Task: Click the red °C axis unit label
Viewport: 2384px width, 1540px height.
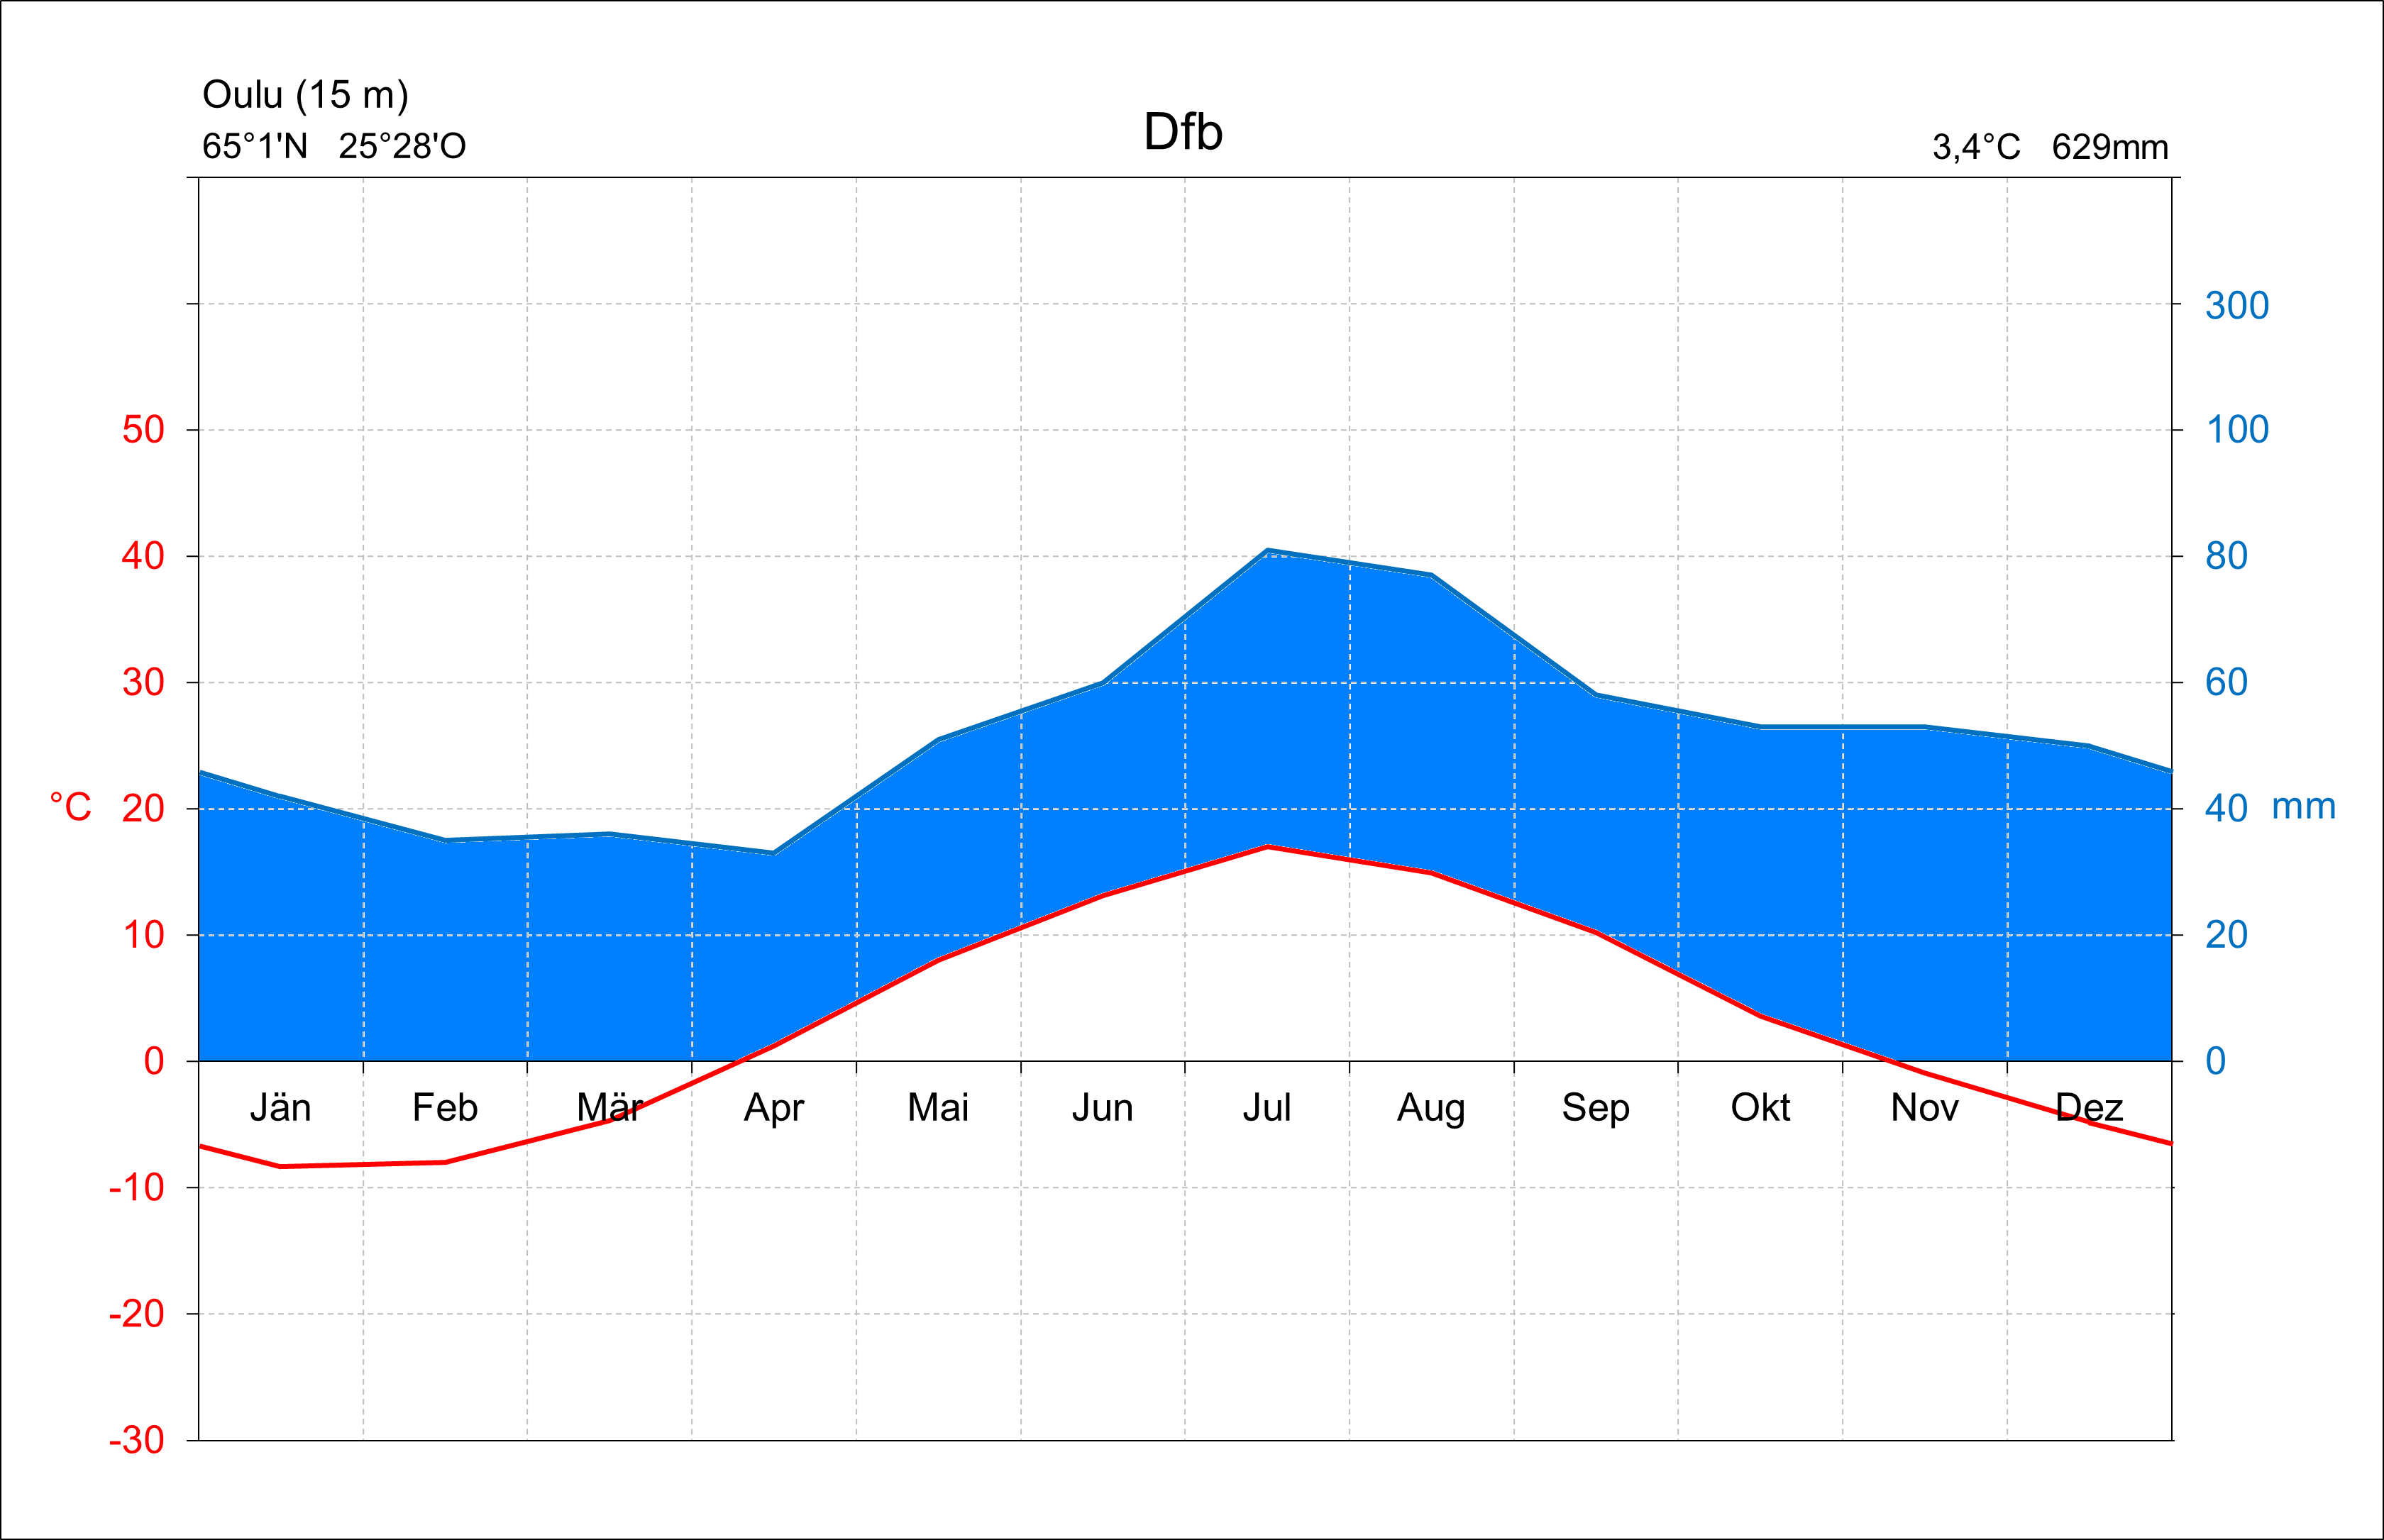Action: pyautogui.click(x=70, y=807)
